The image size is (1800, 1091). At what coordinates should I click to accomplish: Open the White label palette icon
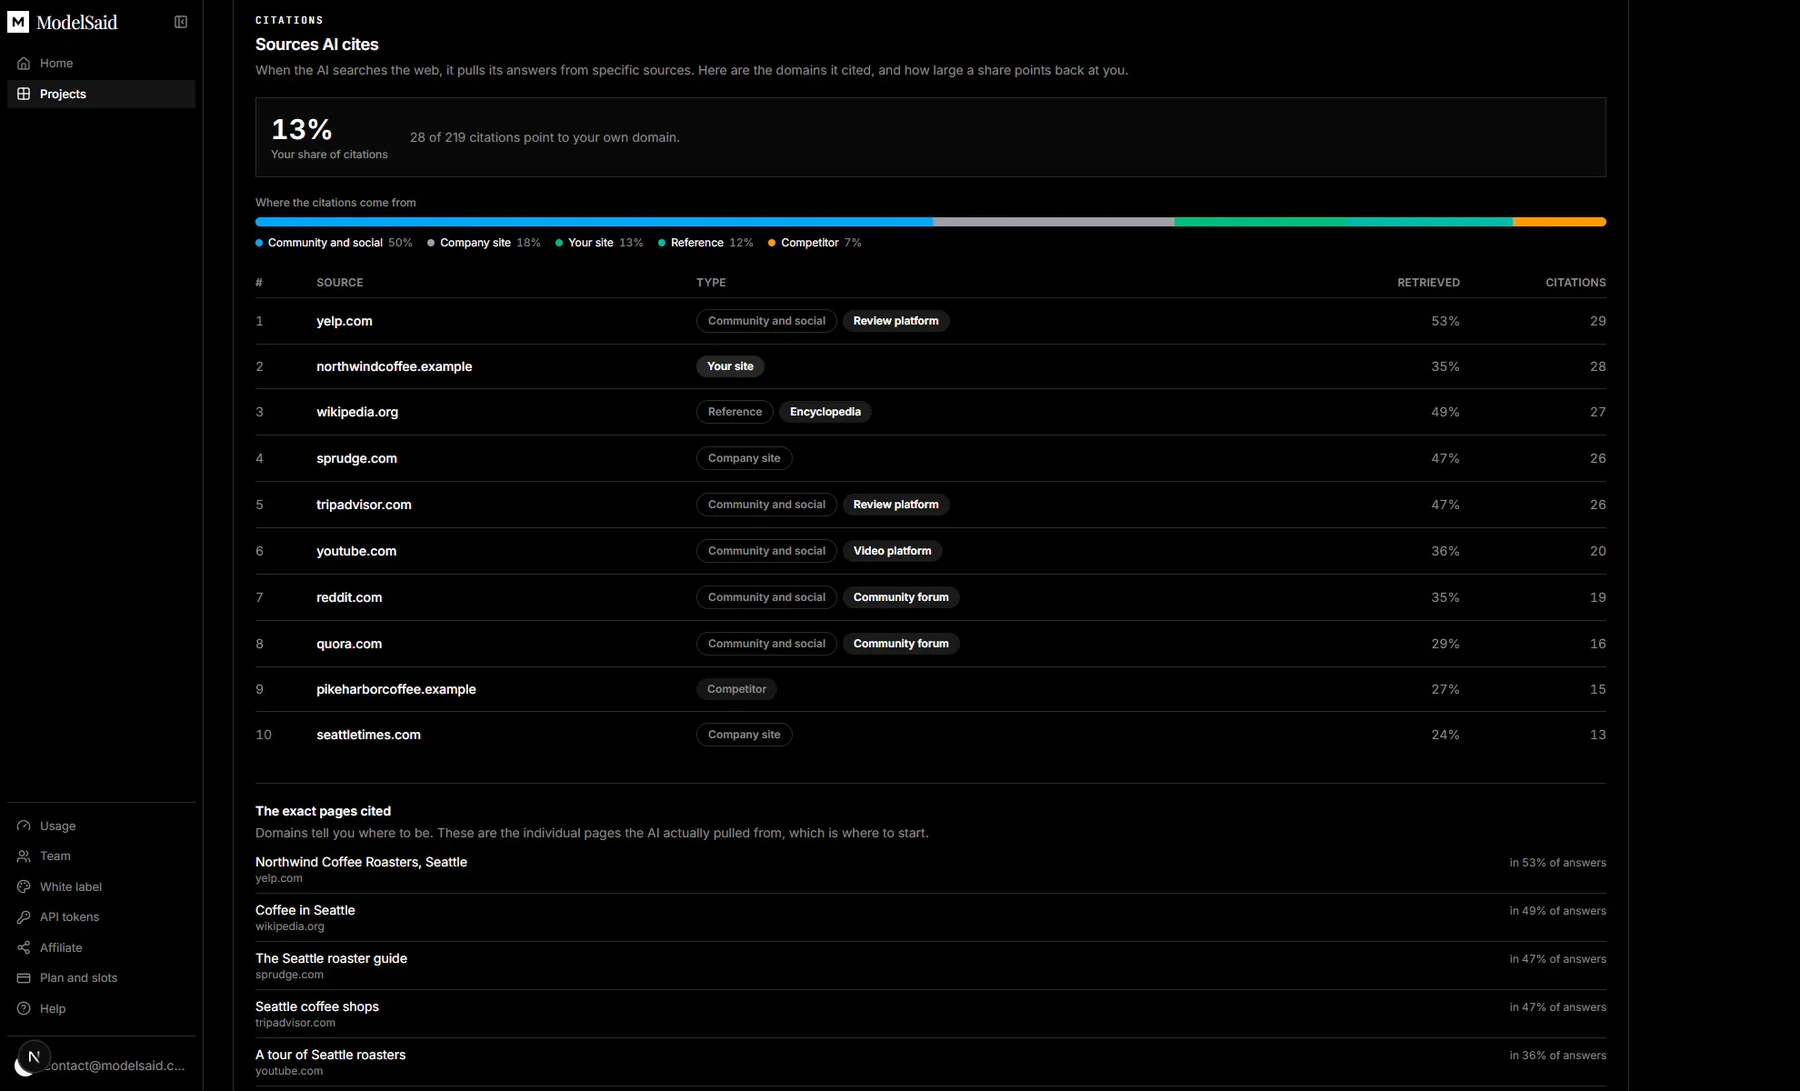coord(24,887)
